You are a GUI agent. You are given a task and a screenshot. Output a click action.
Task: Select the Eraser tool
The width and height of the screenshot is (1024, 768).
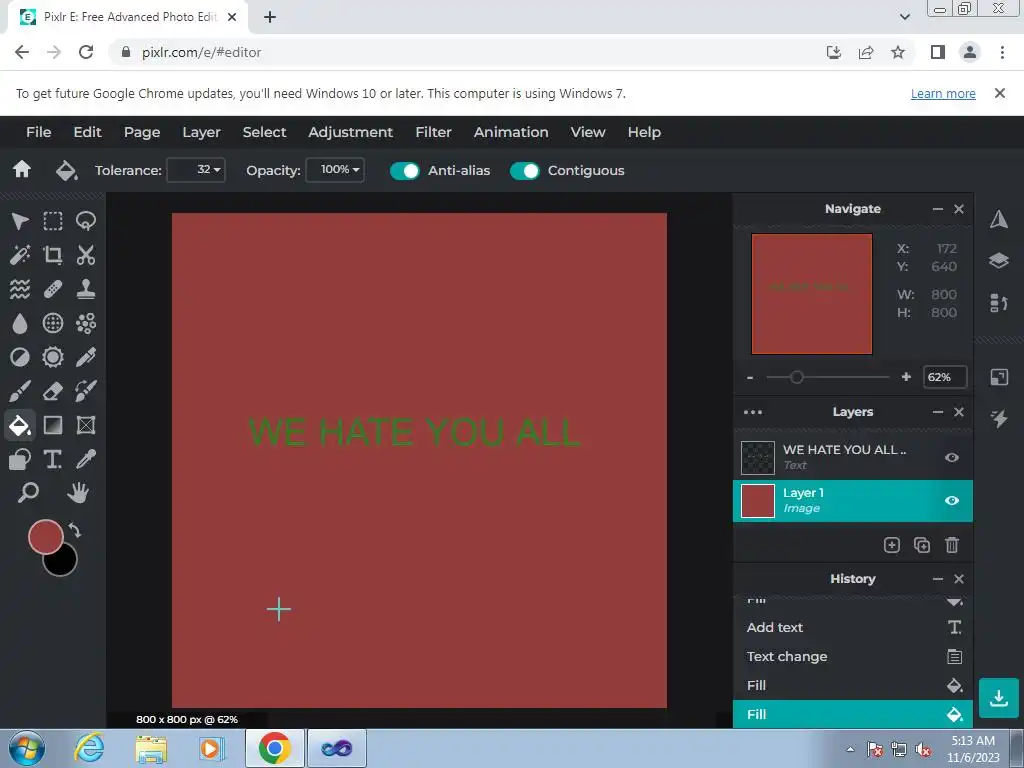coord(53,391)
